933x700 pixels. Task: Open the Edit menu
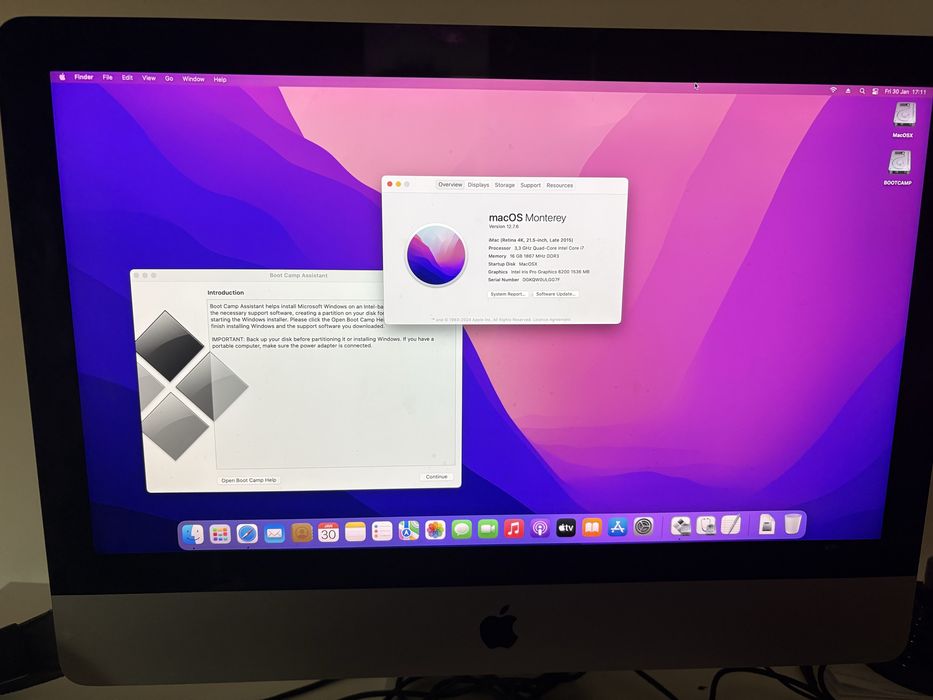(x=127, y=77)
